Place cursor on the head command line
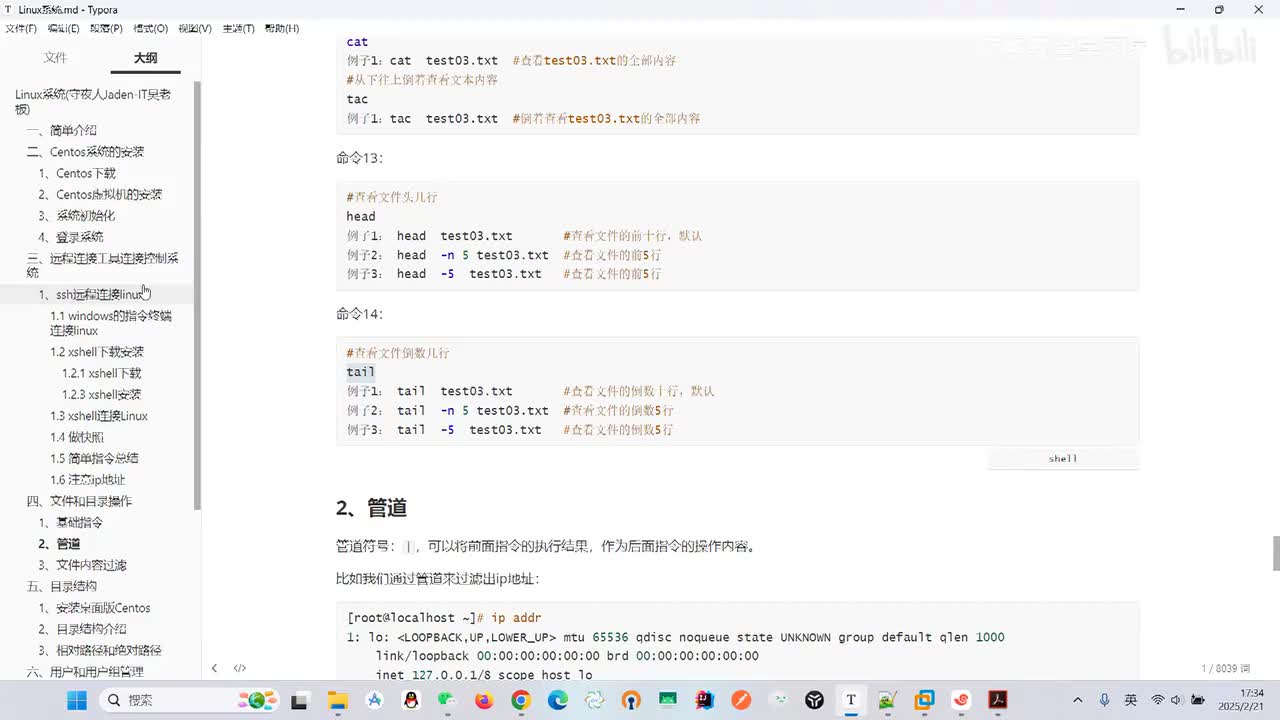This screenshot has width=1280, height=720. [x=361, y=216]
